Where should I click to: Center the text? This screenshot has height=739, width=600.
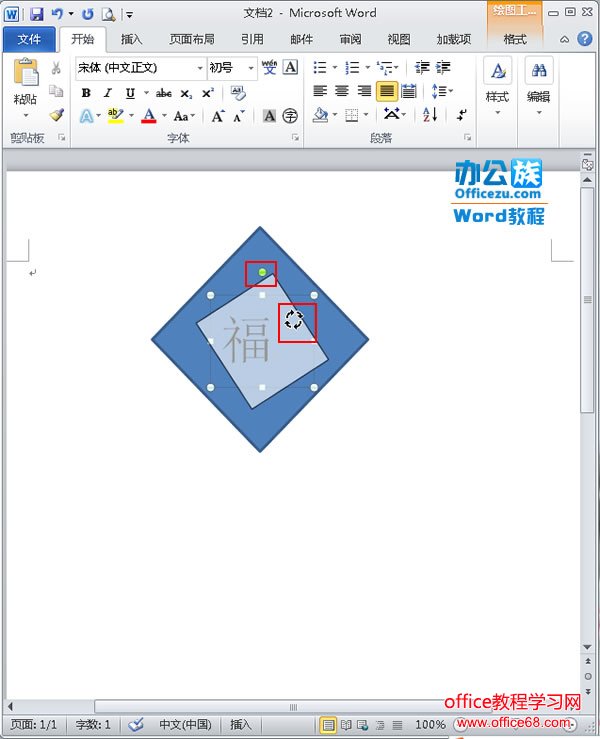click(x=342, y=90)
